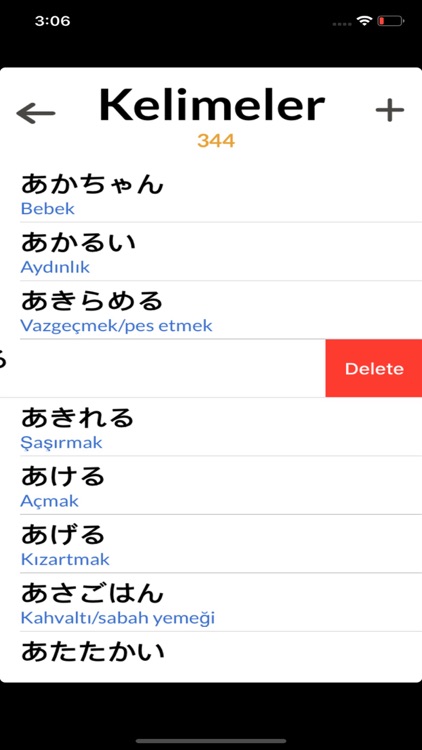Tap the battery indicator icon

coord(391,21)
